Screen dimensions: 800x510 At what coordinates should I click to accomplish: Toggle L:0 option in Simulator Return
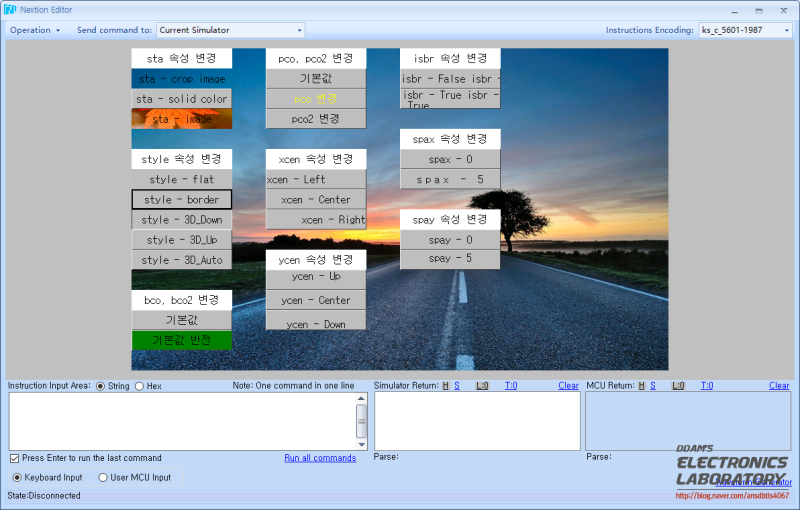pyautogui.click(x=482, y=386)
